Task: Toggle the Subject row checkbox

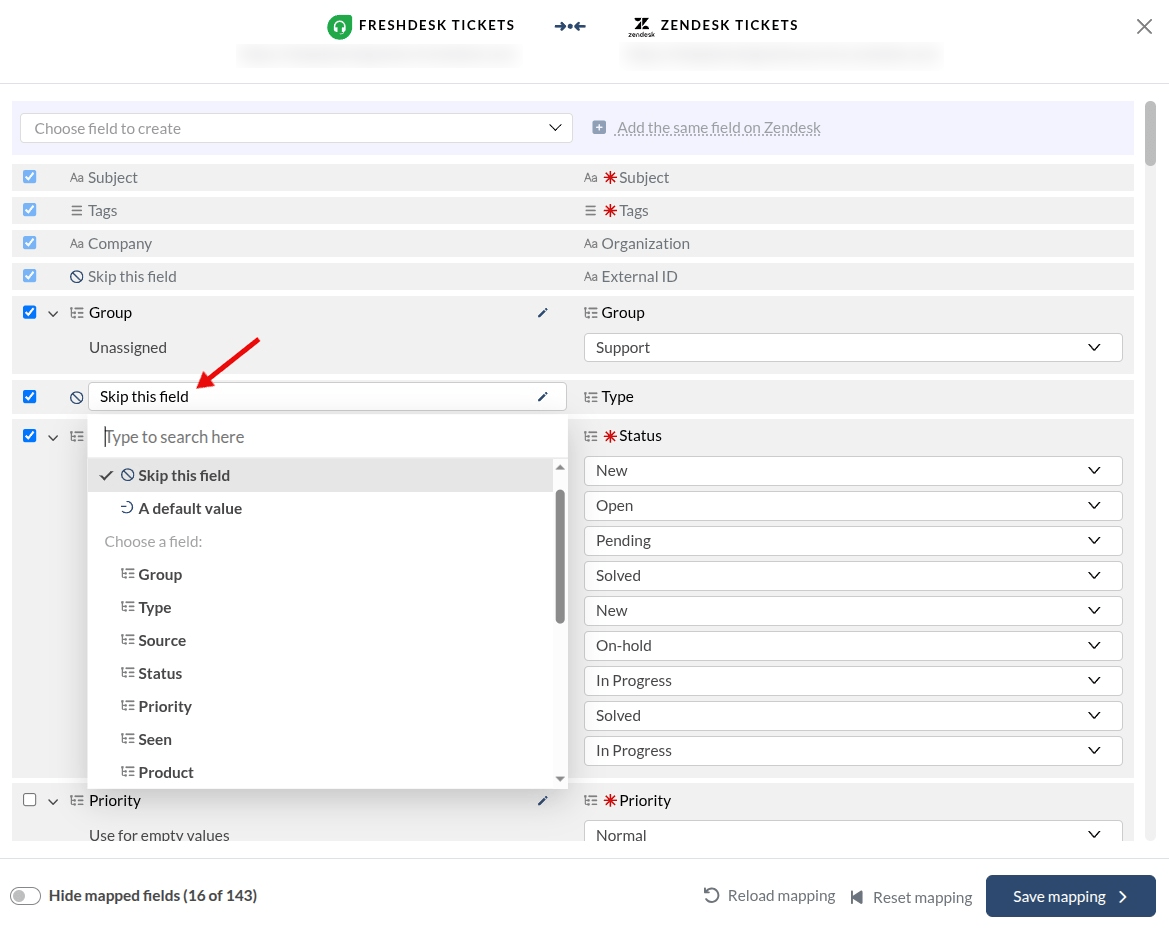Action: (x=30, y=177)
